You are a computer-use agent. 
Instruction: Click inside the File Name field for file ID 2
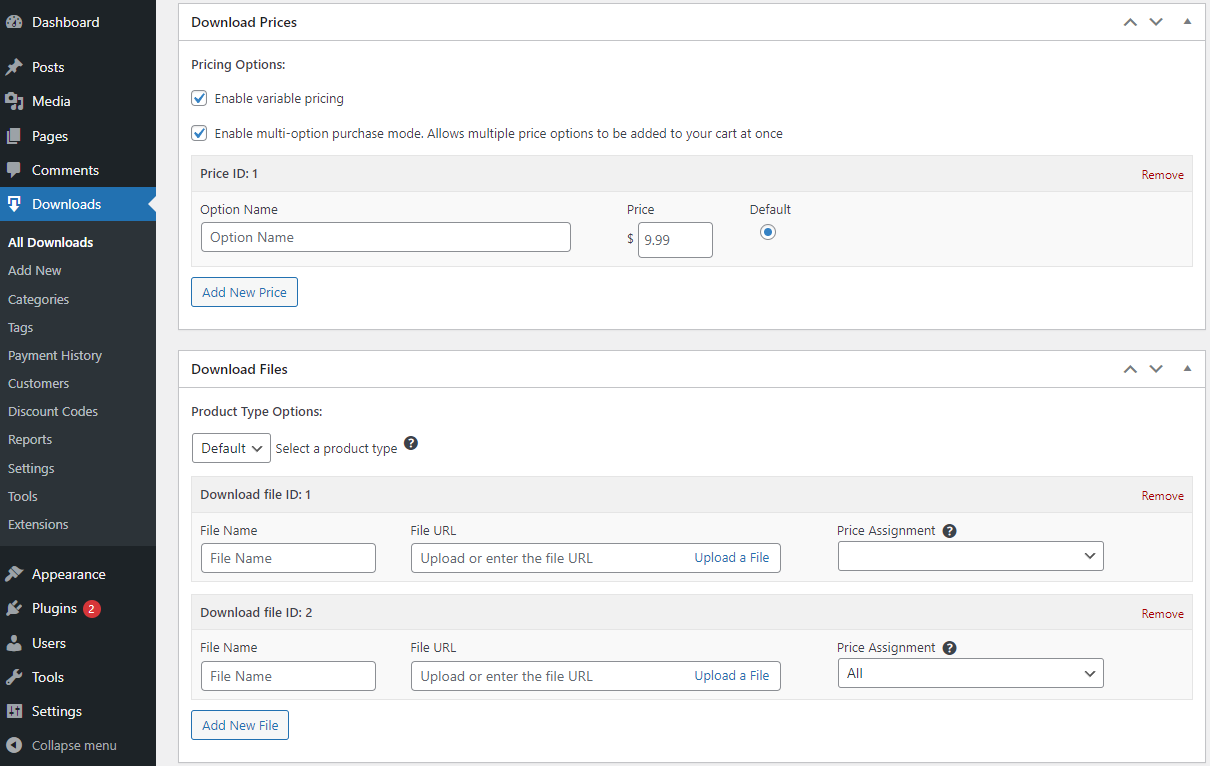[288, 675]
